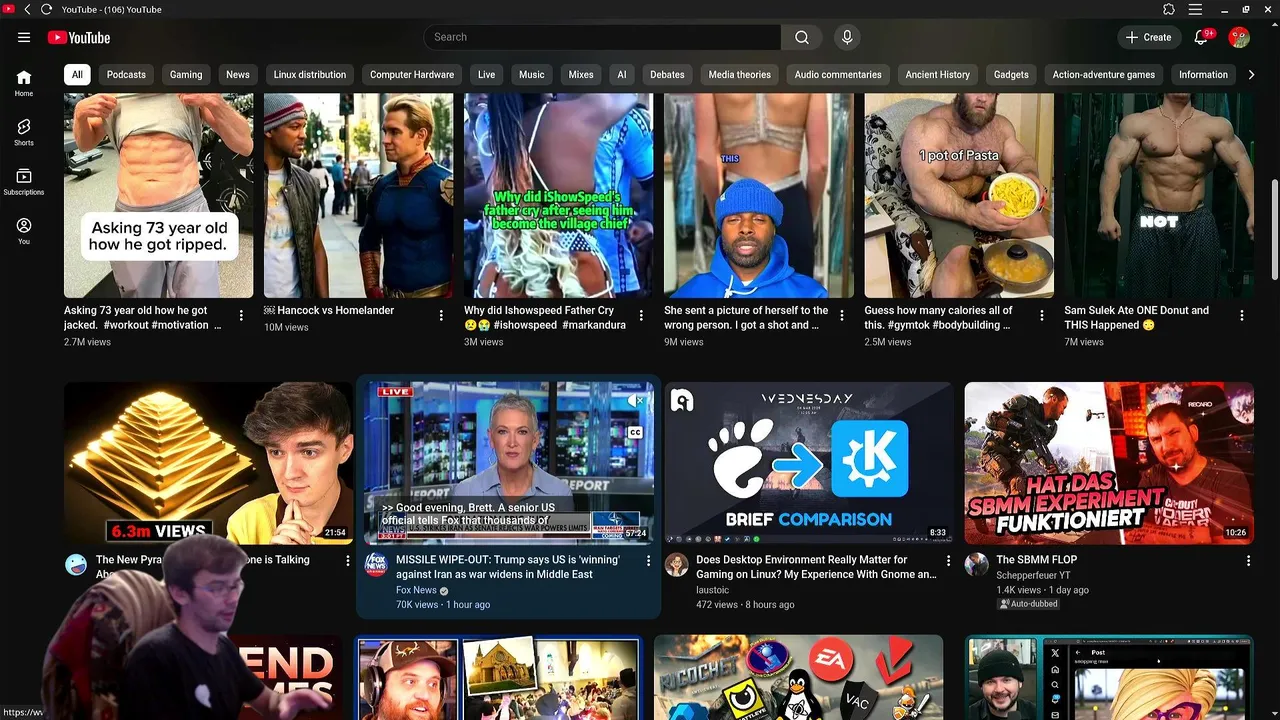The width and height of the screenshot is (1280, 720).
Task: Open Shorts in the sidebar
Action: pyautogui.click(x=24, y=132)
